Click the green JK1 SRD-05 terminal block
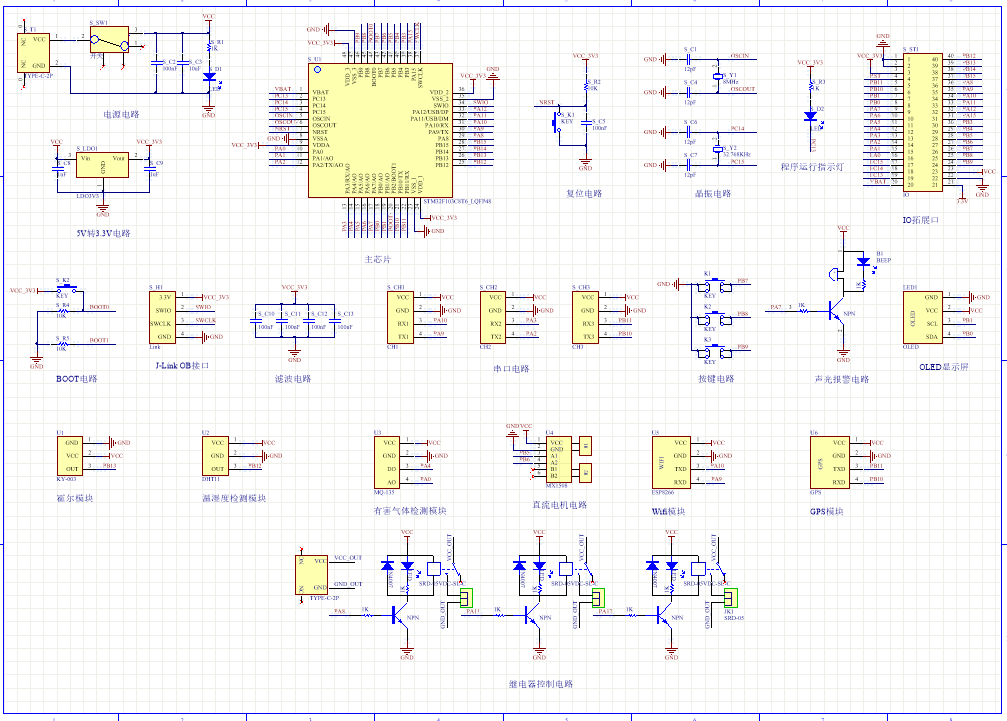Screen dimensions: 1007x721 (x=731, y=598)
